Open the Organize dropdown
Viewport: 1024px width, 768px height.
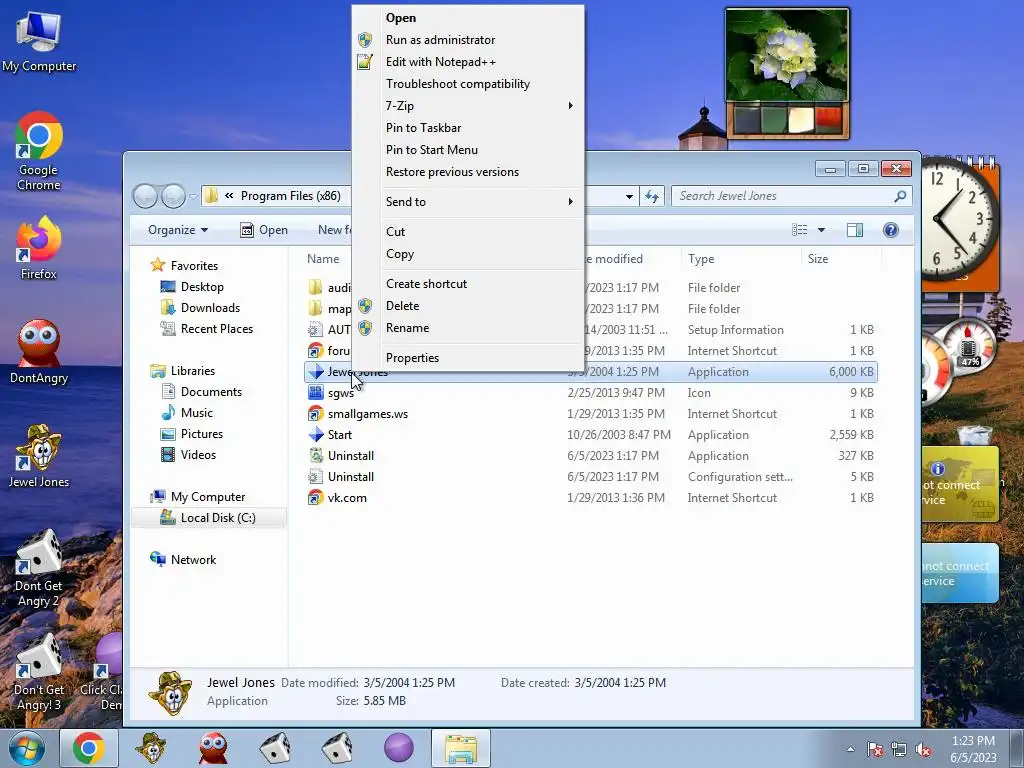click(x=178, y=230)
